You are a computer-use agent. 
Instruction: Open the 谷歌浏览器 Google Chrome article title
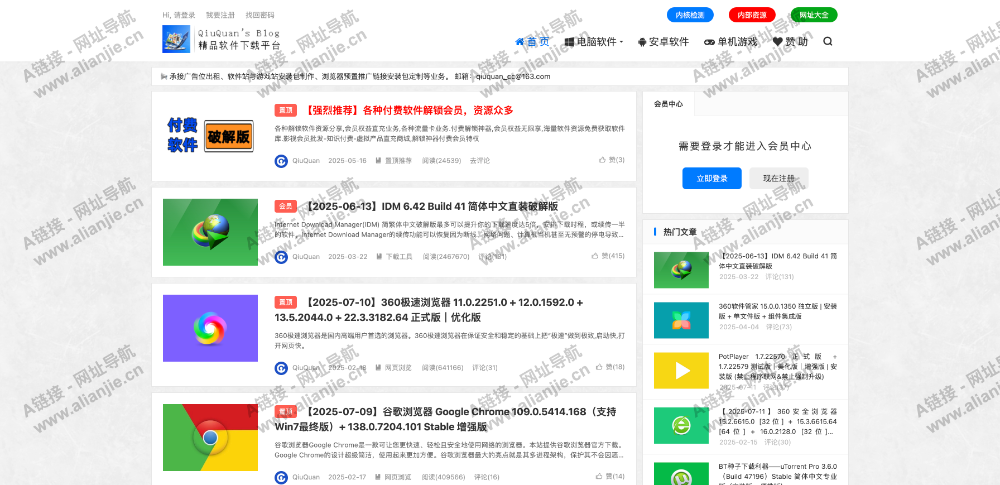(446, 419)
